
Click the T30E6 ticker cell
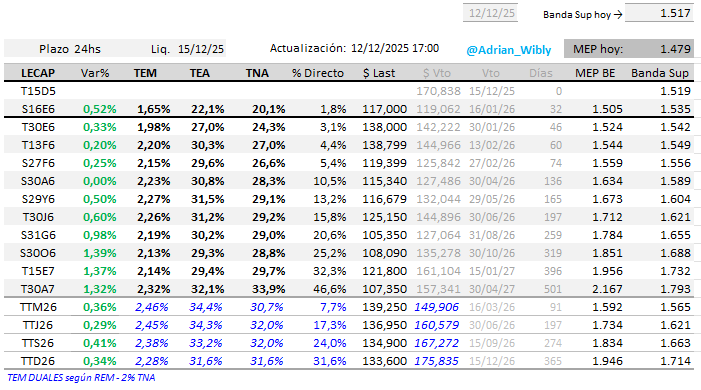(38, 127)
